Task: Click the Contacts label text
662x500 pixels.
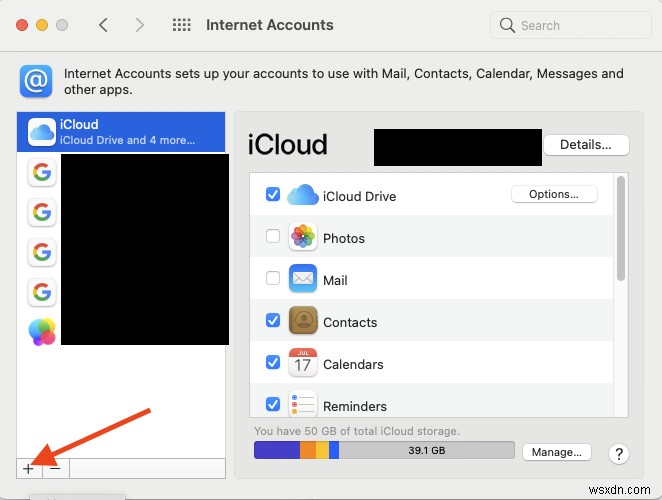Action: (350, 323)
